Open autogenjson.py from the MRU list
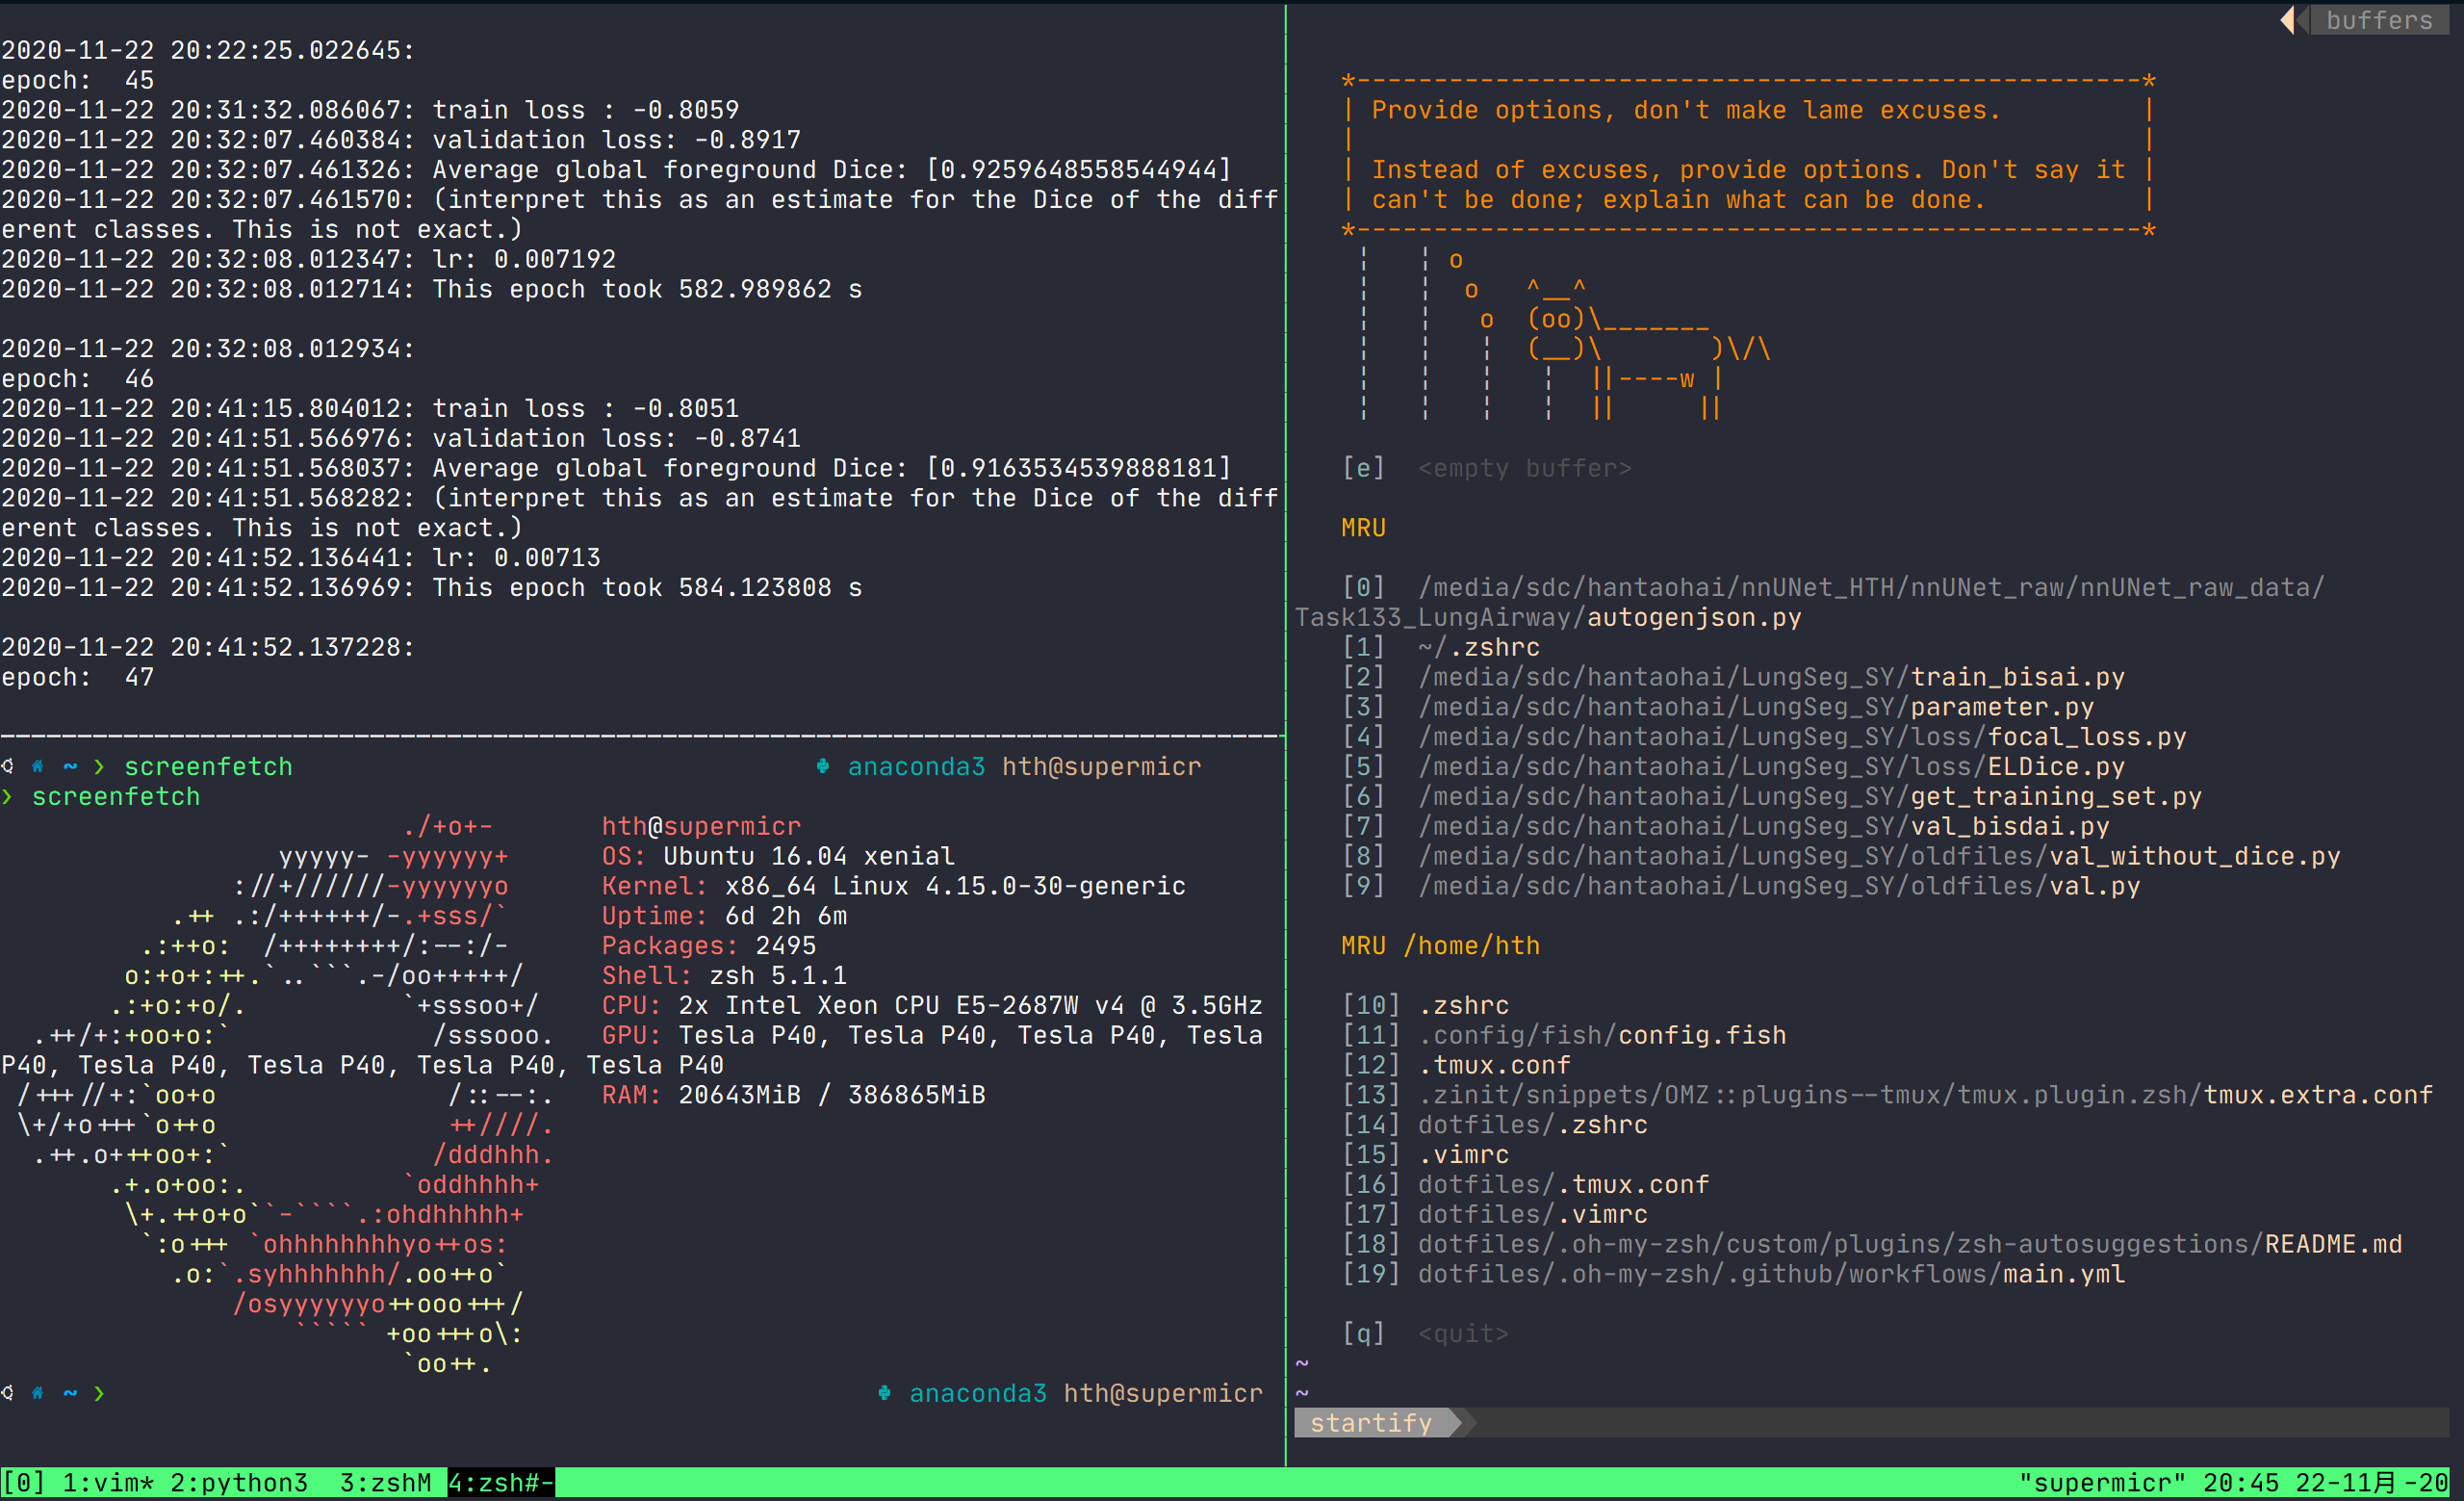The height and width of the screenshot is (1501, 2464). 1693,617
